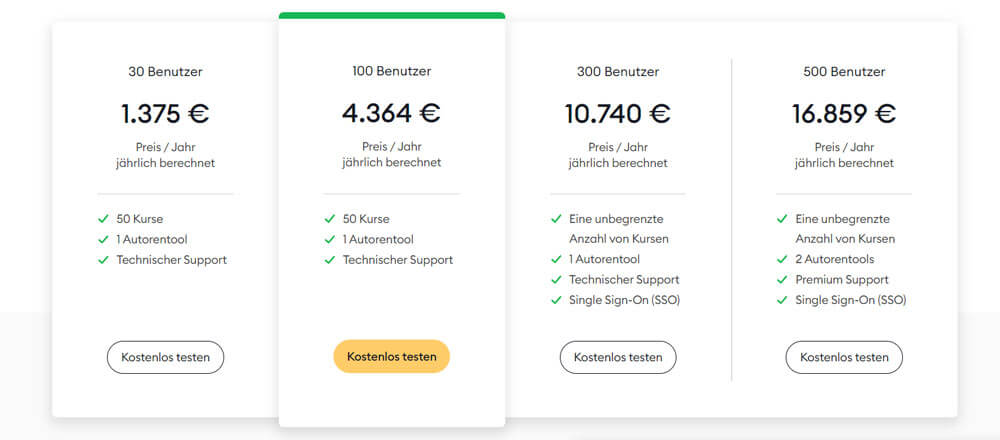
Task: Click the 30 Benutzer plan heading
Action: pos(165,72)
